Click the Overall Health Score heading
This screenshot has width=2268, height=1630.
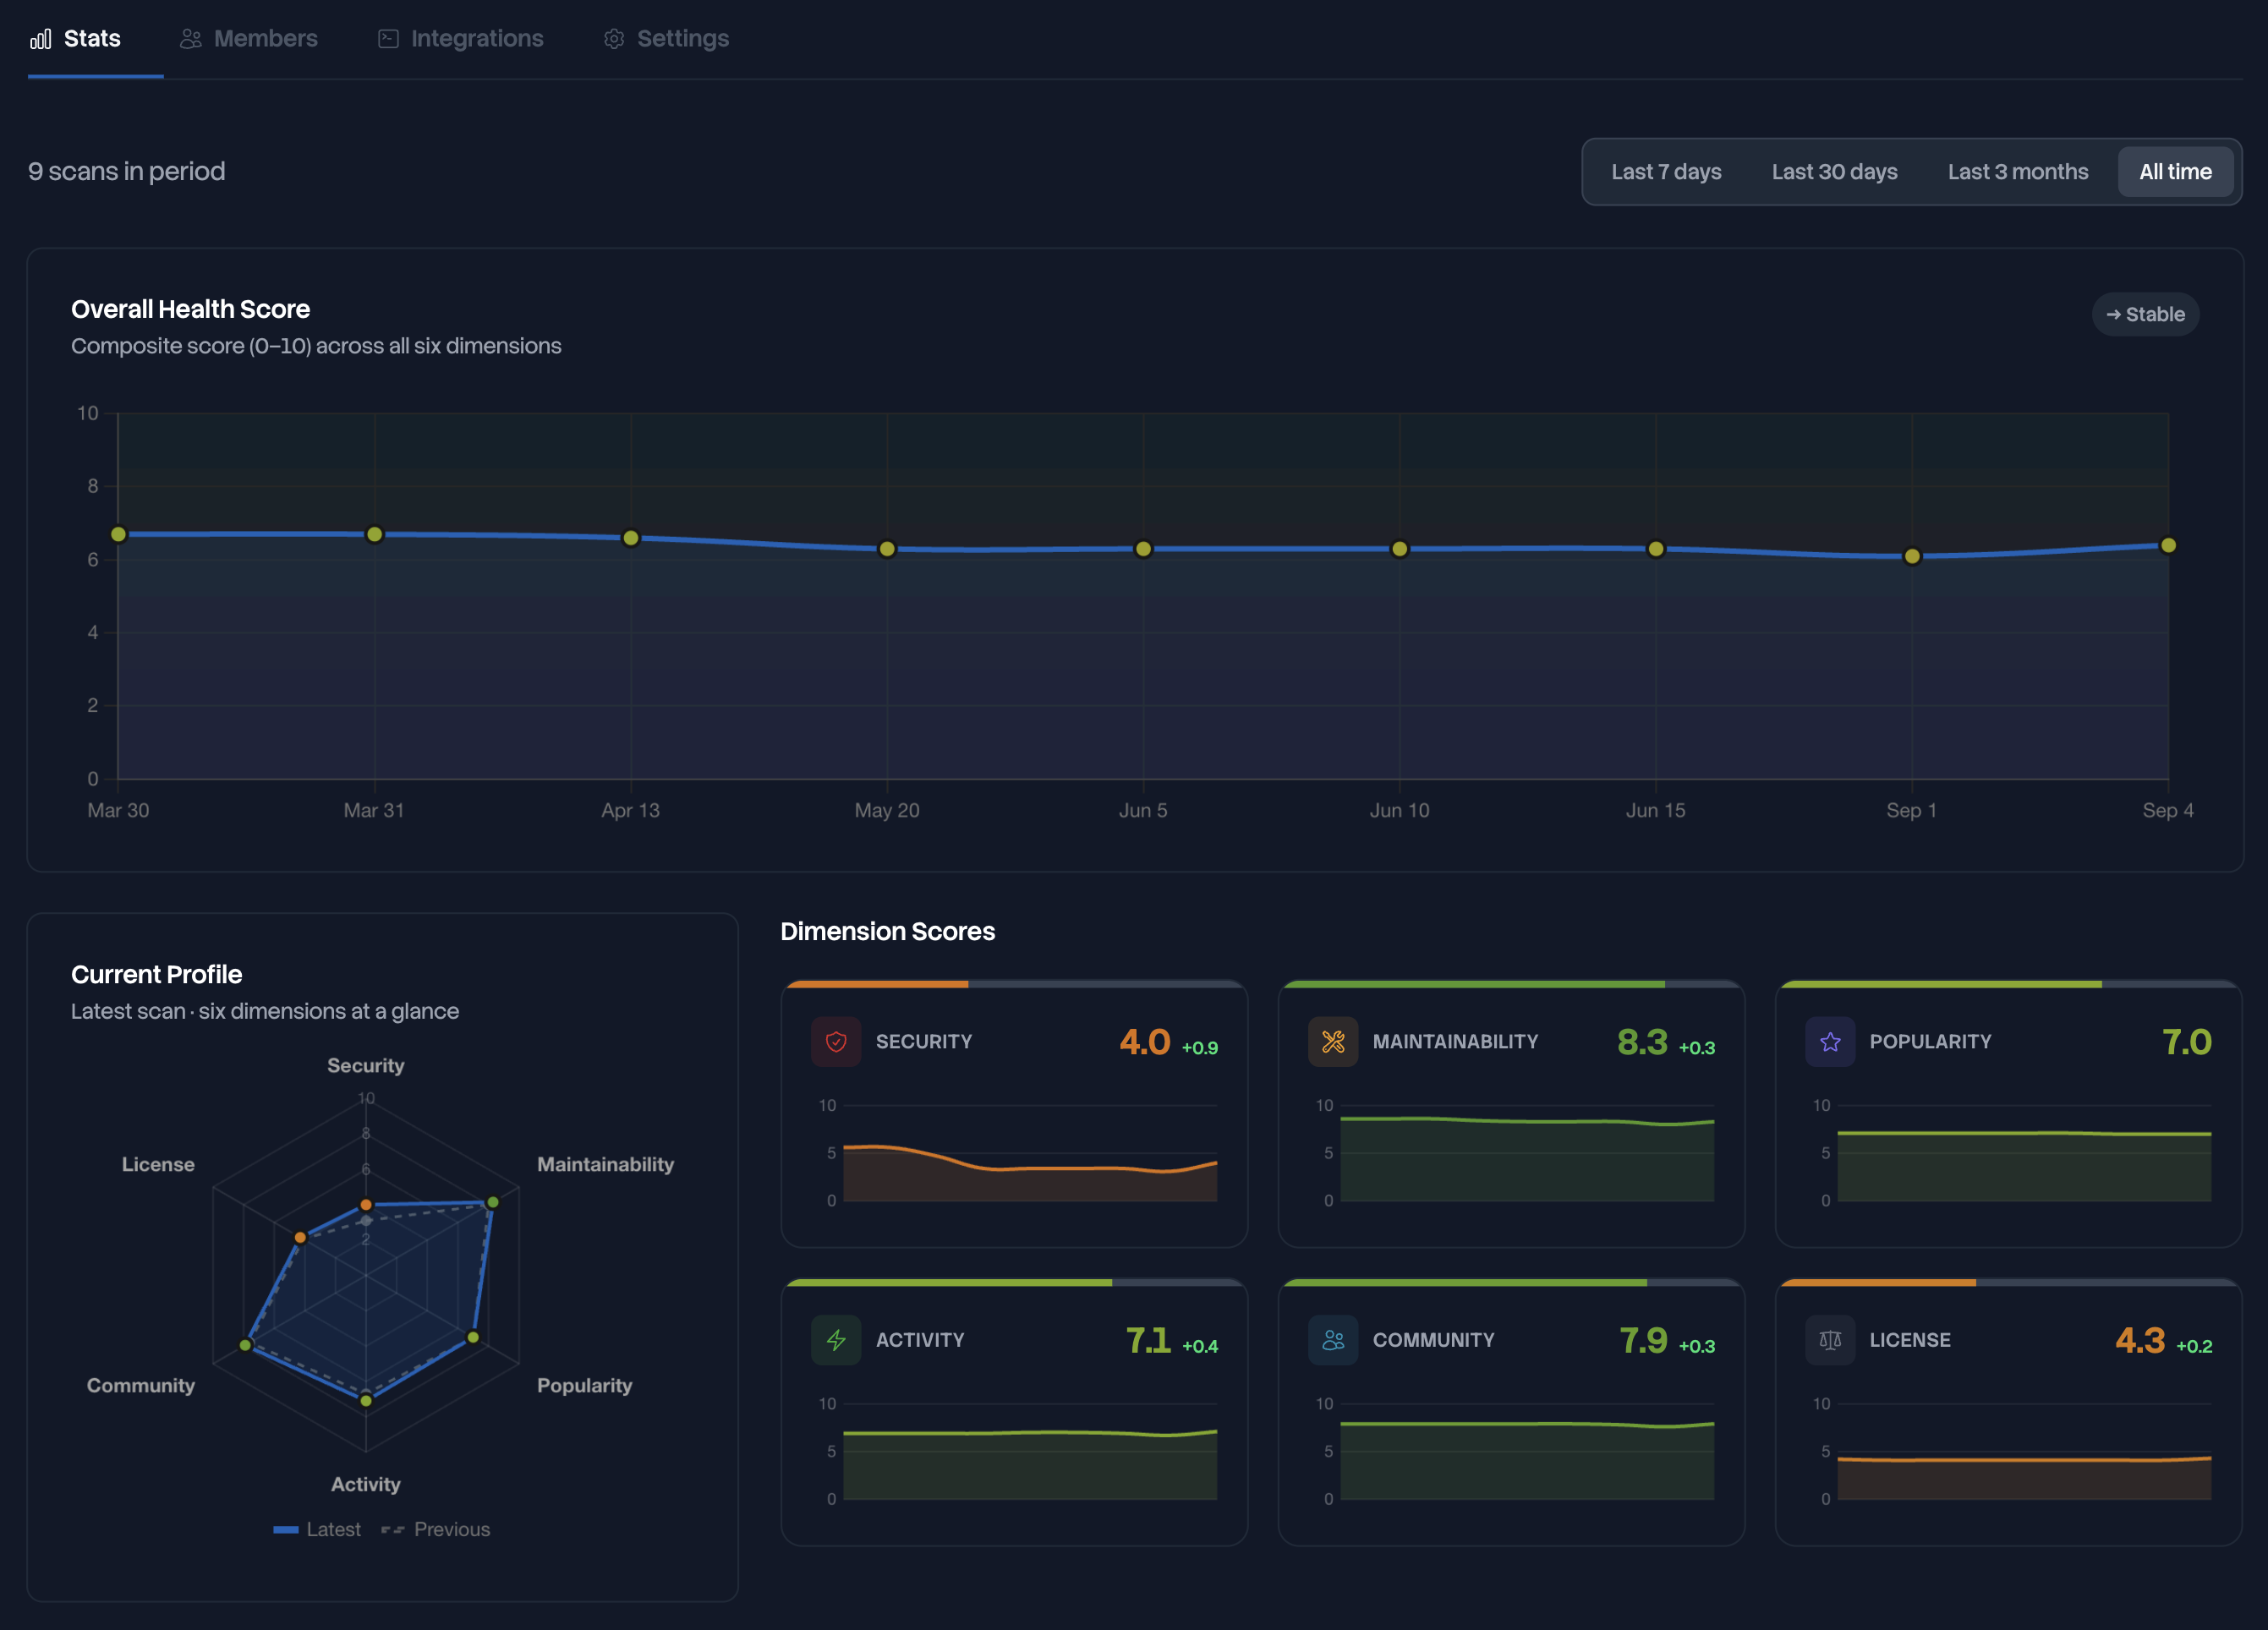coord(190,309)
